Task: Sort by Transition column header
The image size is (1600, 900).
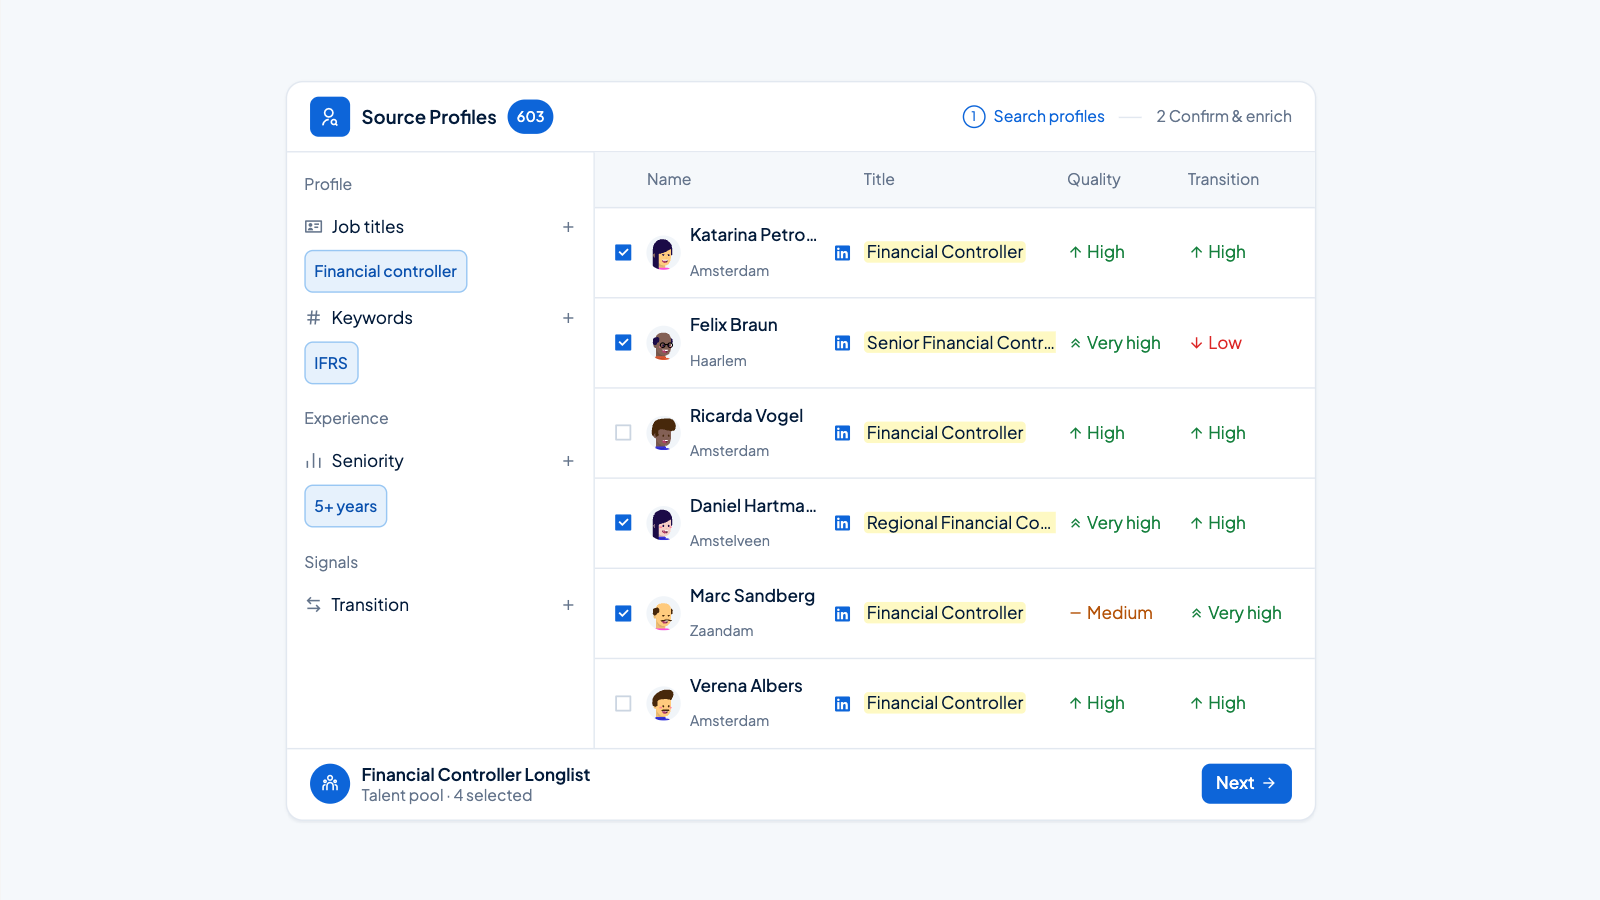Action: click(1223, 180)
